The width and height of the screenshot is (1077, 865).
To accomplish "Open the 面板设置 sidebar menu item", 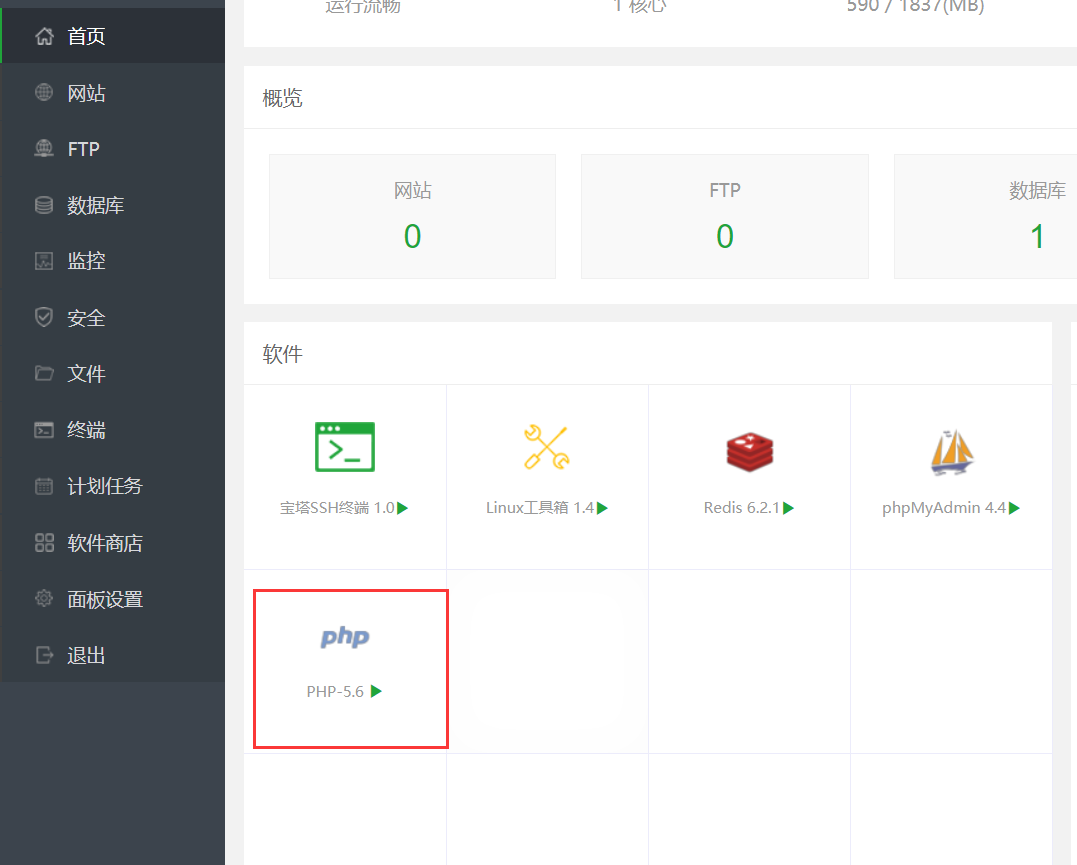I will (113, 598).
